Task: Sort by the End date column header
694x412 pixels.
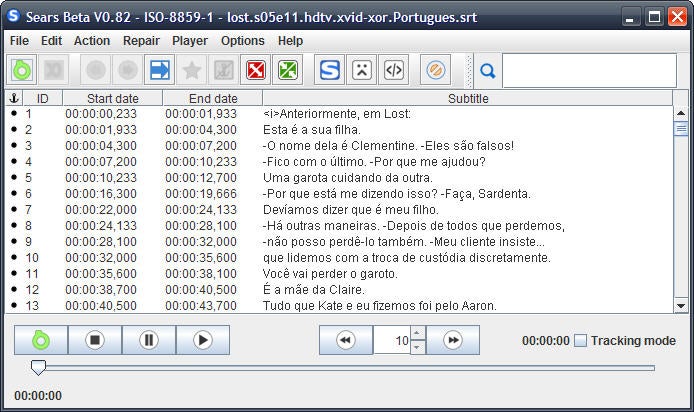Action: tap(213, 98)
